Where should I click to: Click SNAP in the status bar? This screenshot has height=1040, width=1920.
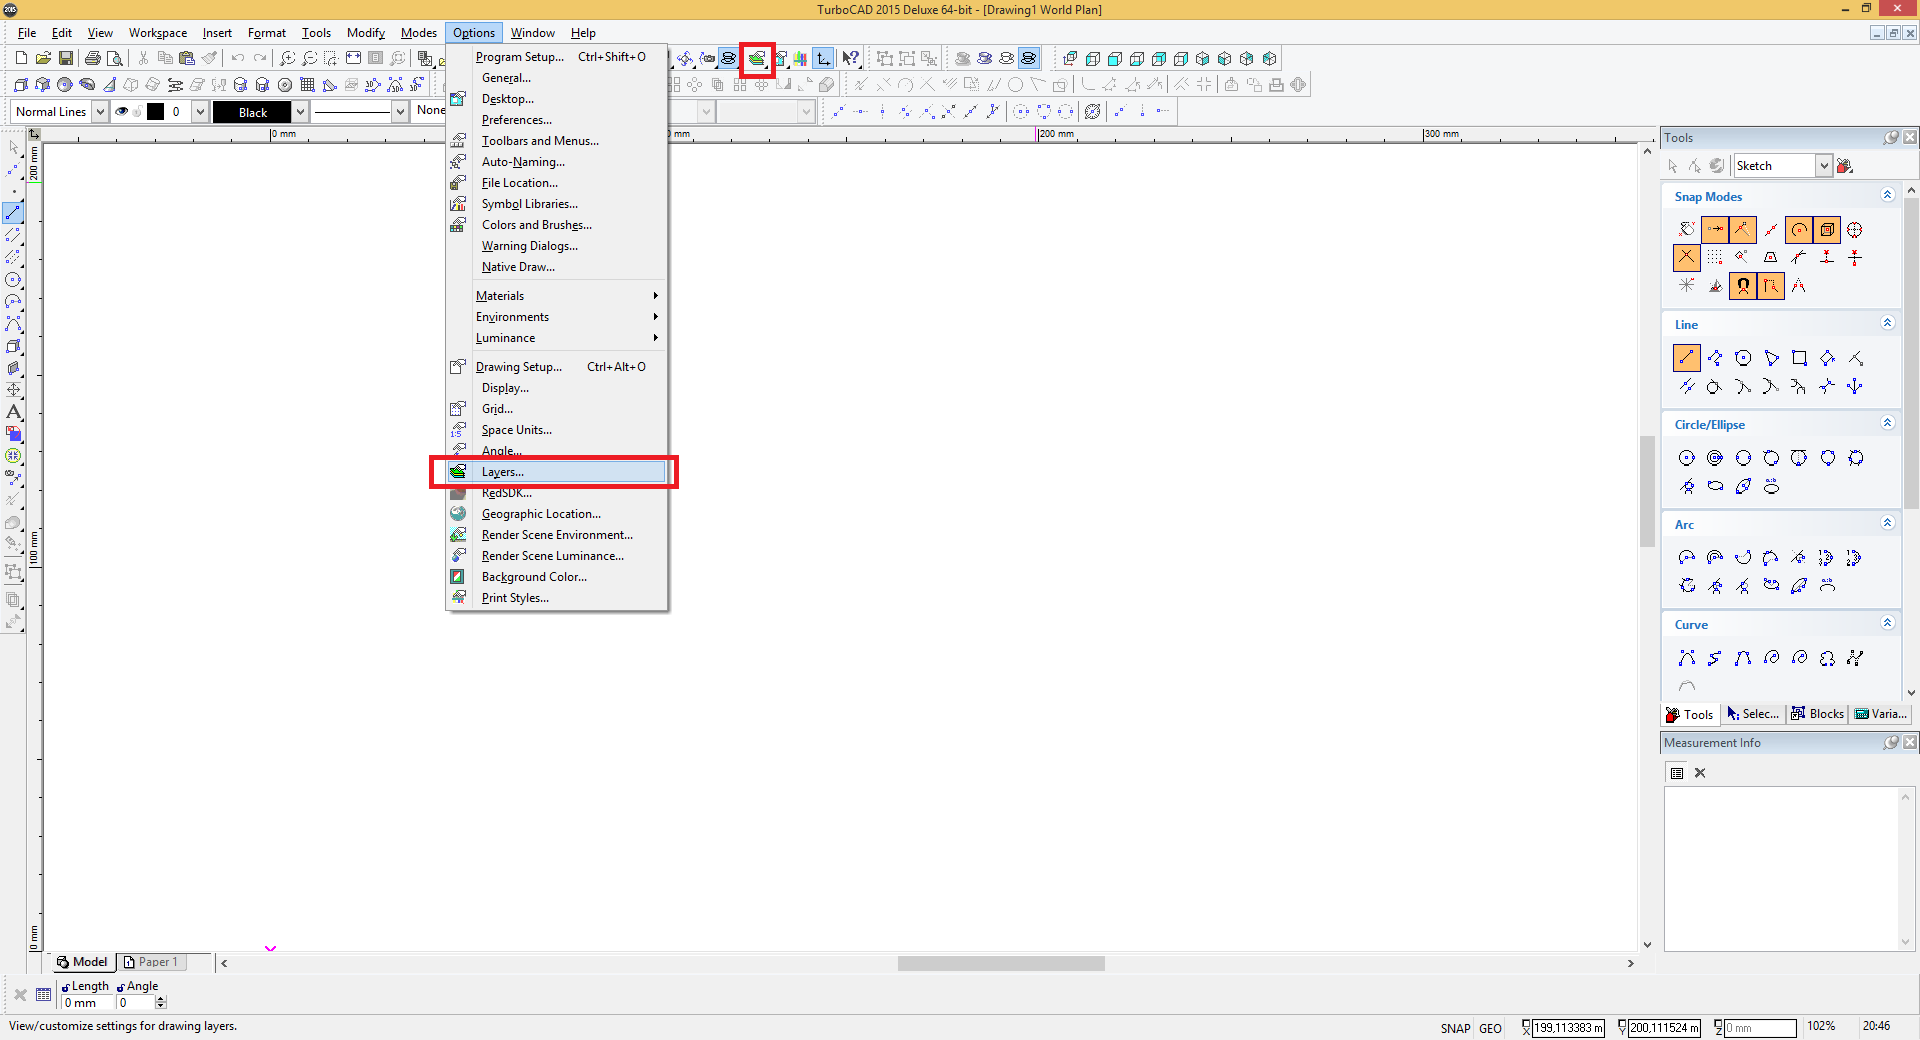coord(1455,1028)
